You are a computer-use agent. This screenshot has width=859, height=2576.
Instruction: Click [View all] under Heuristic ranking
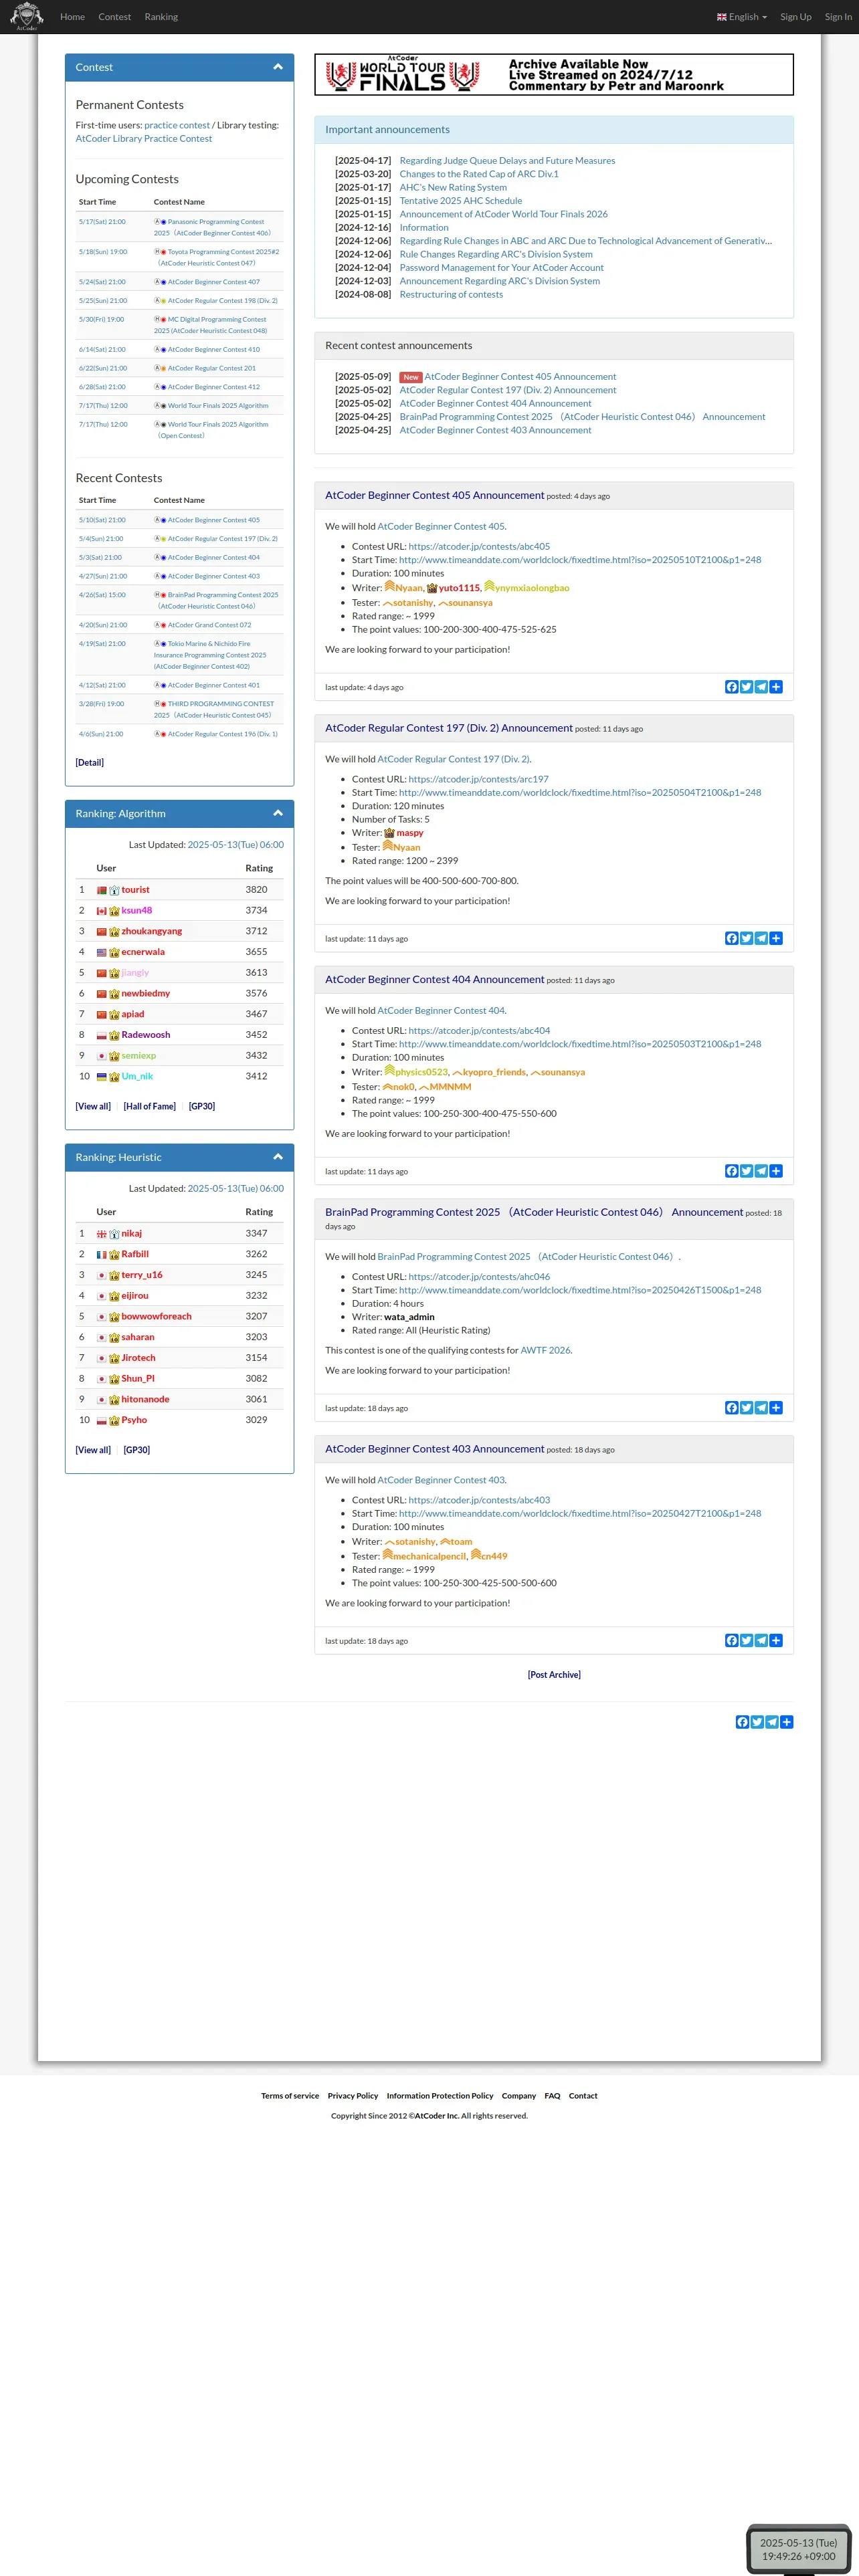93,1450
